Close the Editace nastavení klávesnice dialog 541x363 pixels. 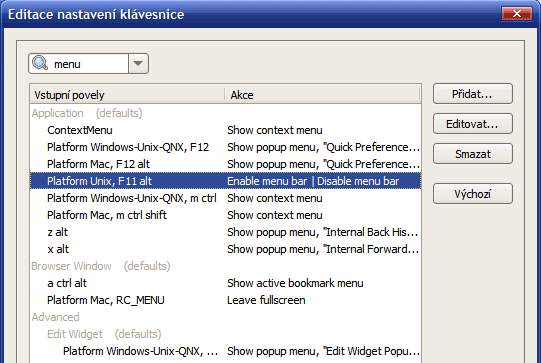coord(517,14)
